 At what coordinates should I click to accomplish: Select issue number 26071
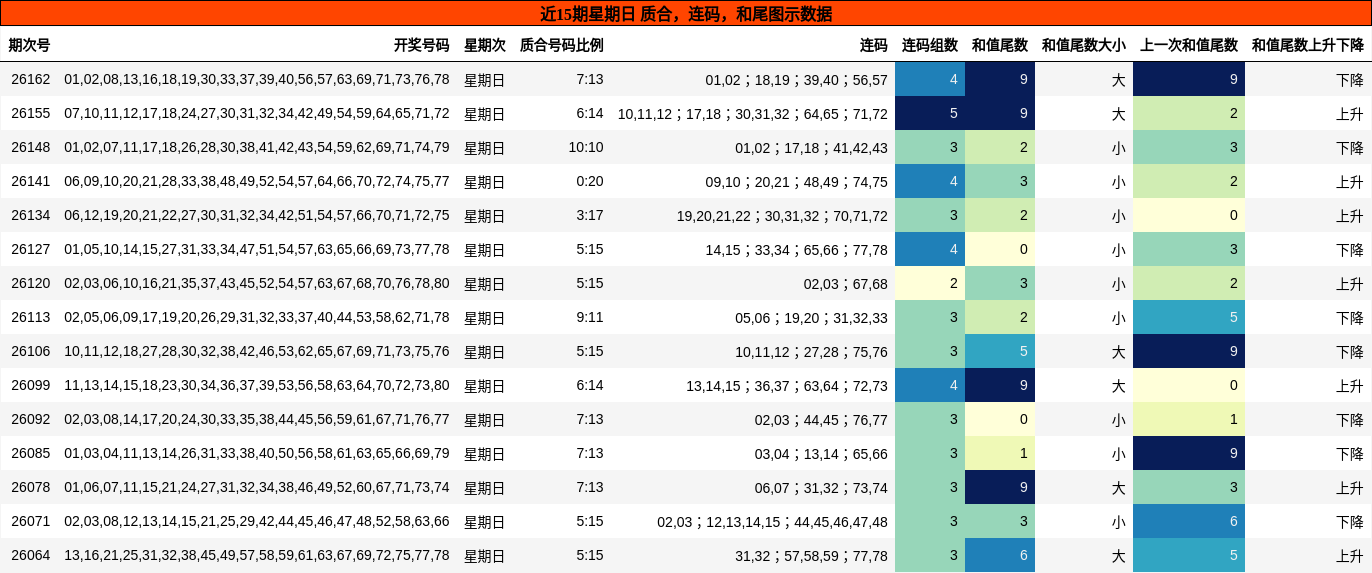(30, 521)
